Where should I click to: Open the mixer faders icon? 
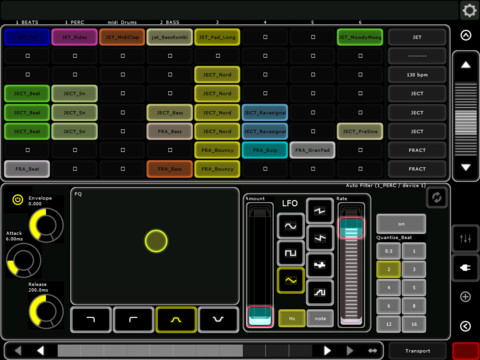click(x=465, y=239)
